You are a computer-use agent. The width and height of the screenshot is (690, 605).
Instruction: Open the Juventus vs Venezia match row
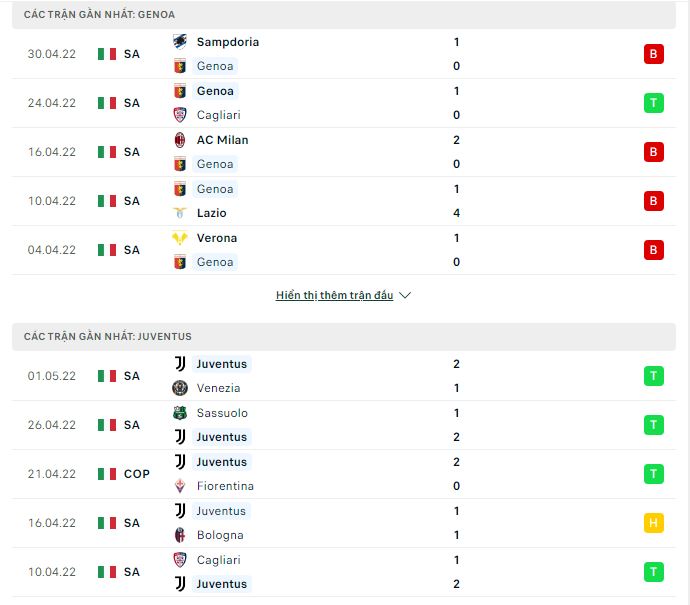pyautogui.click(x=344, y=376)
